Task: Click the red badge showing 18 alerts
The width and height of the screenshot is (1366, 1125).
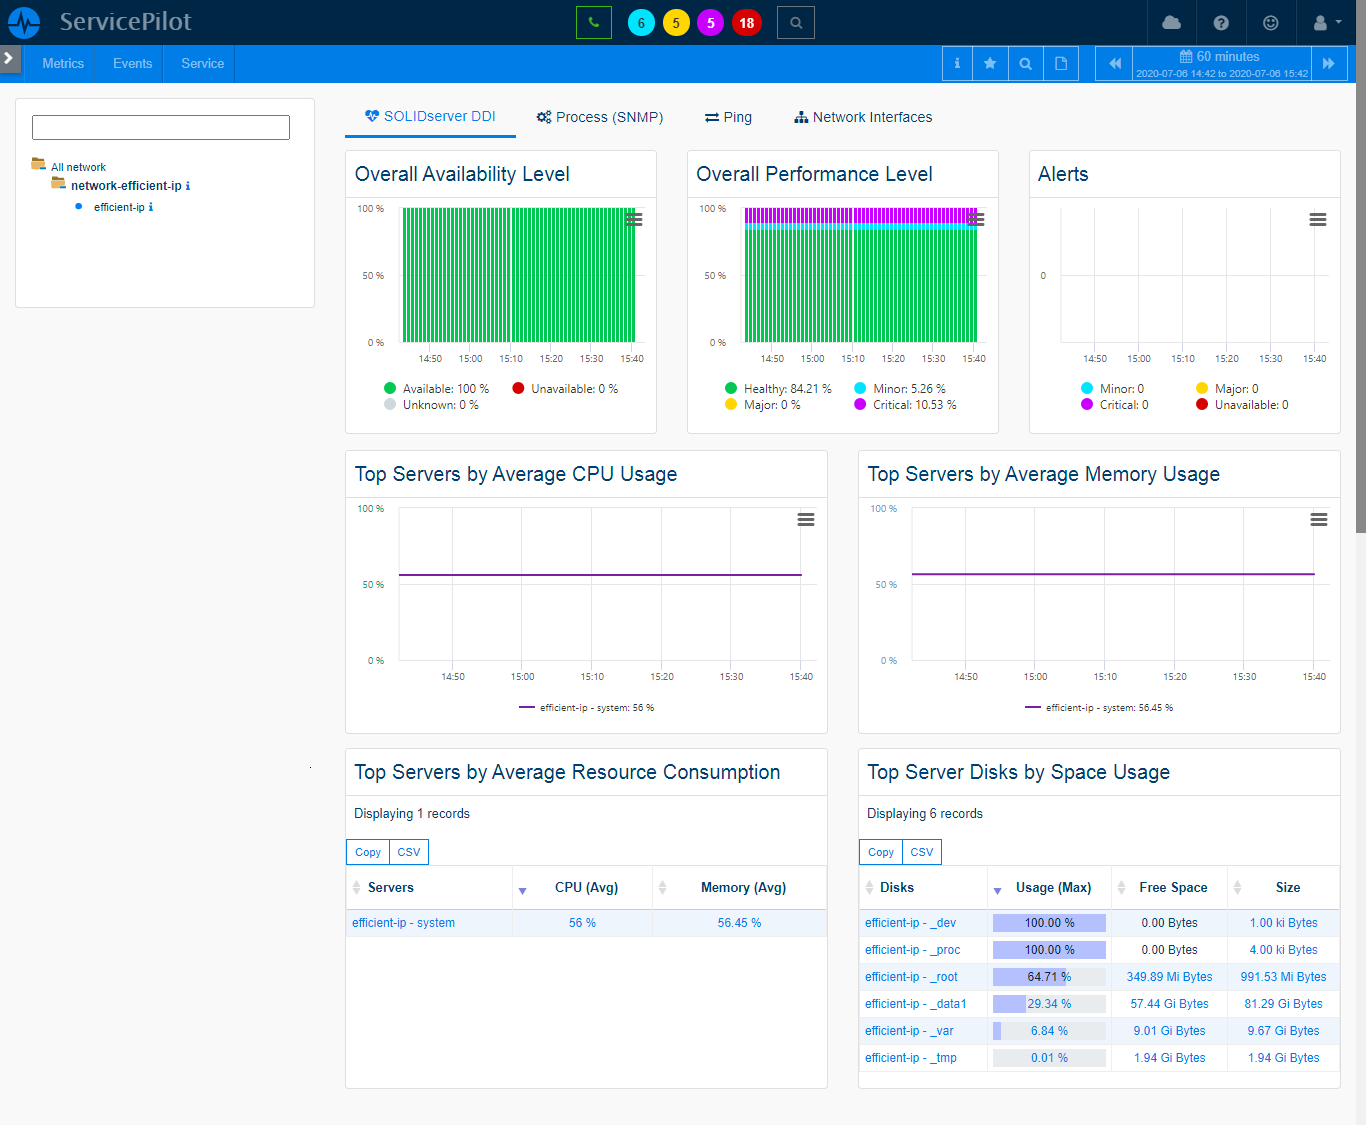Action: [x=746, y=23]
